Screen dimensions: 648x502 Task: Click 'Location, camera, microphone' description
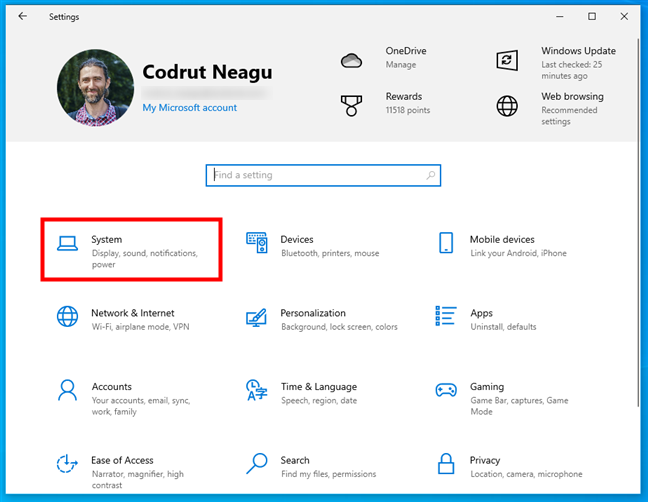(x=526, y=474)
